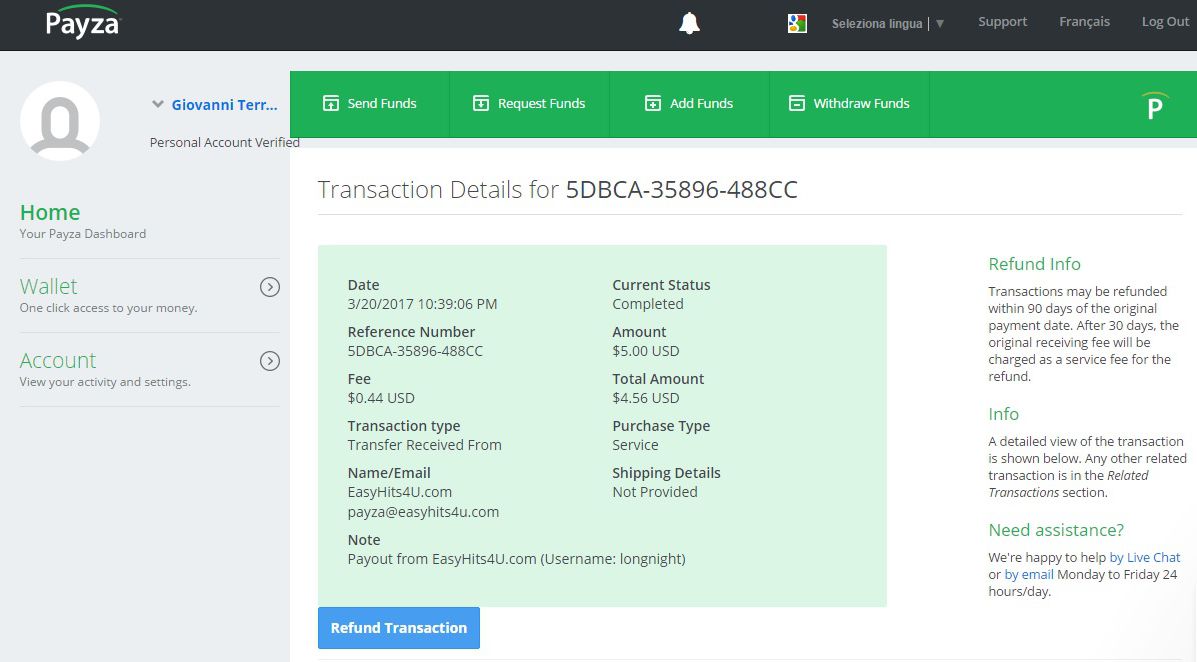Switch language to Français
The image size is (1197, 662).
point(1084,22)
